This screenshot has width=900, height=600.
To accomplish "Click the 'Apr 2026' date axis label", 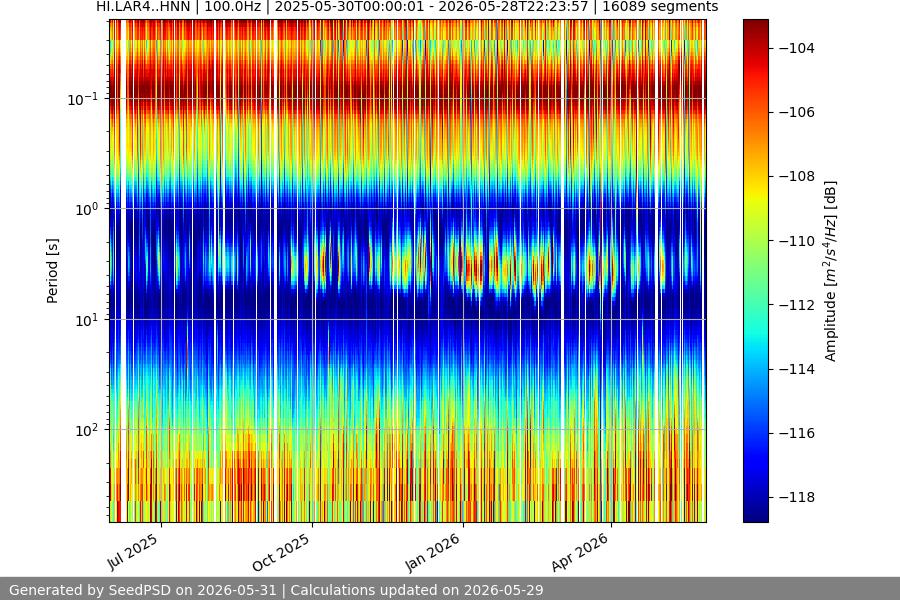I will [580, 552].
